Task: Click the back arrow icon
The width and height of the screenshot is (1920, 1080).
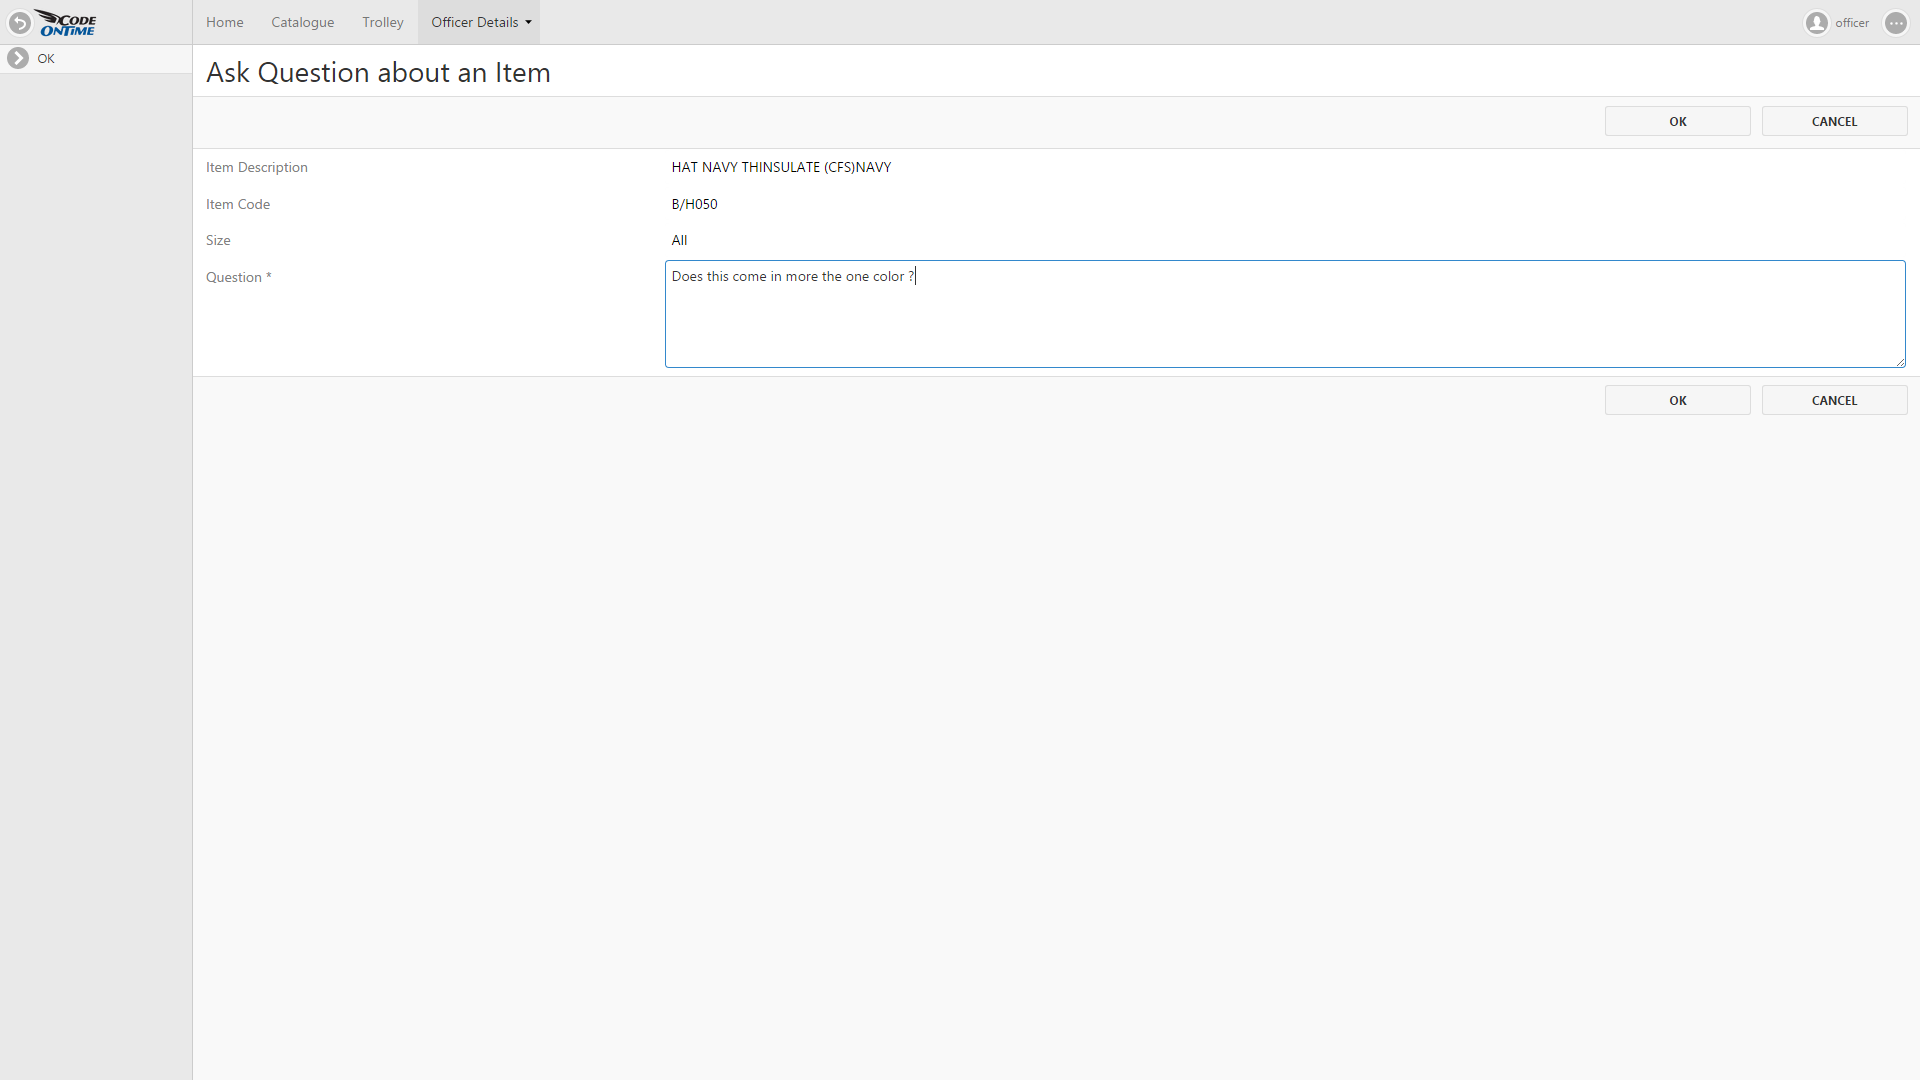Action: (19, 22)
